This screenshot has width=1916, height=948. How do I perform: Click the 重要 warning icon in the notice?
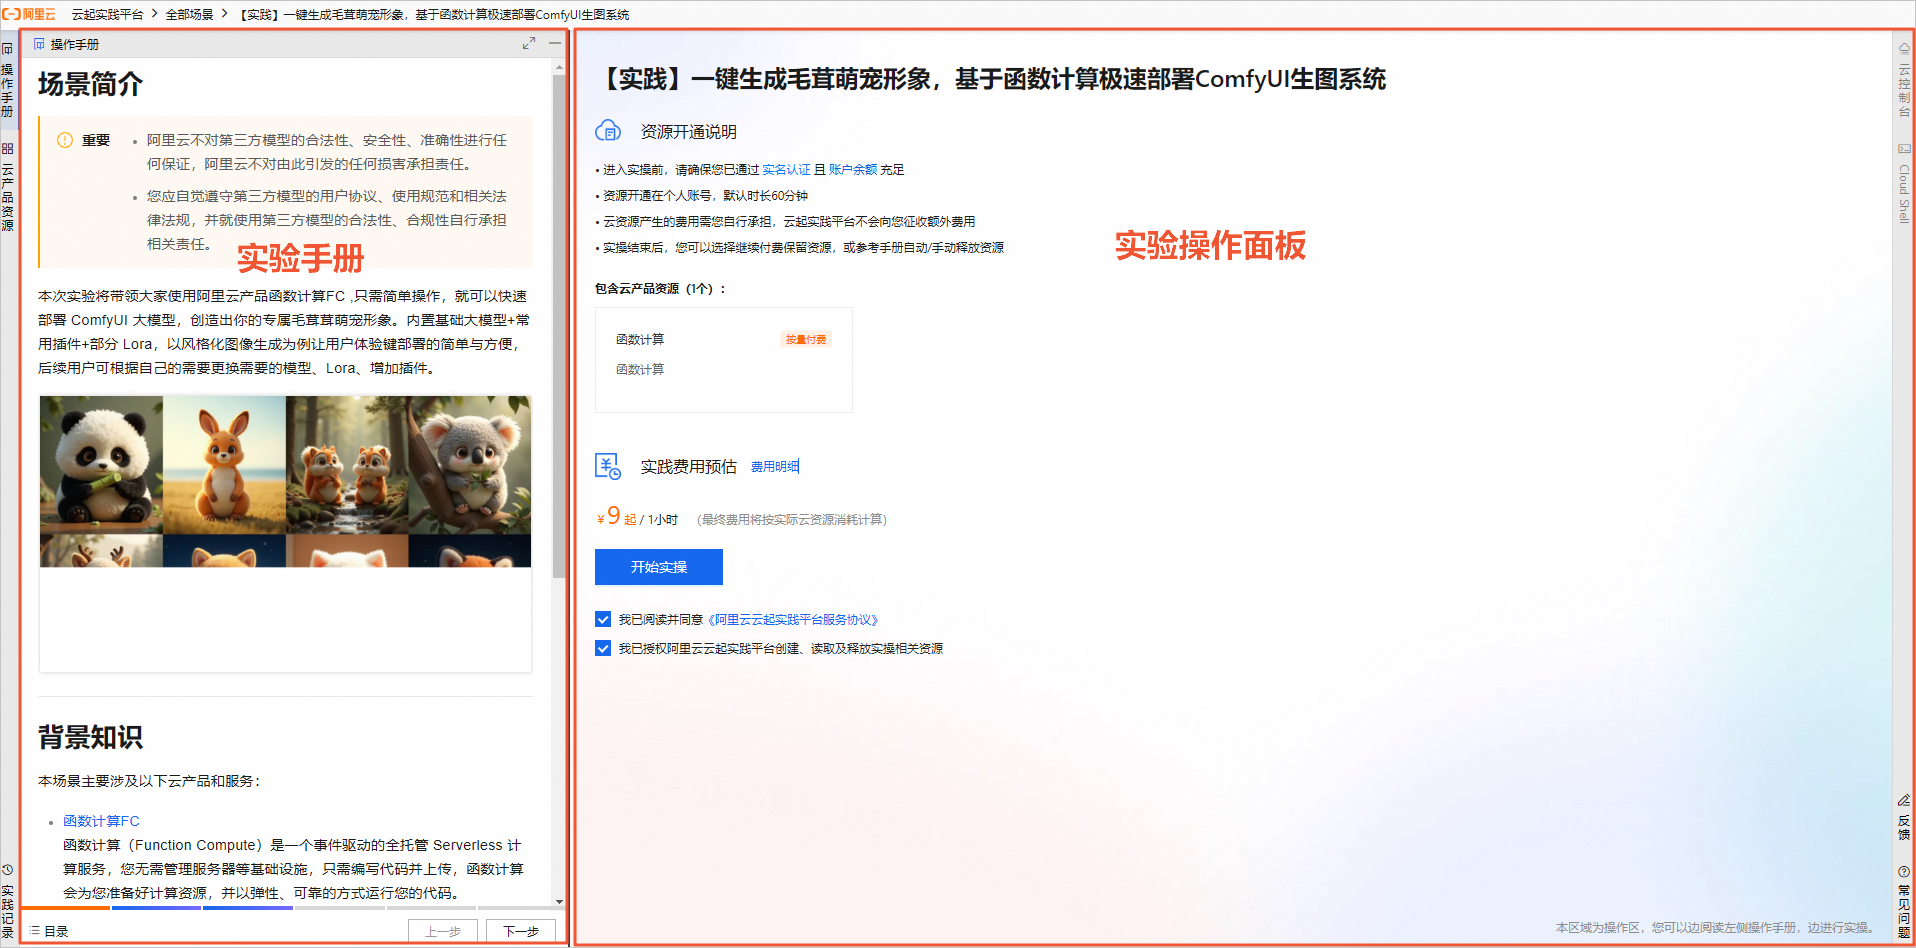[x=65, y=140]
